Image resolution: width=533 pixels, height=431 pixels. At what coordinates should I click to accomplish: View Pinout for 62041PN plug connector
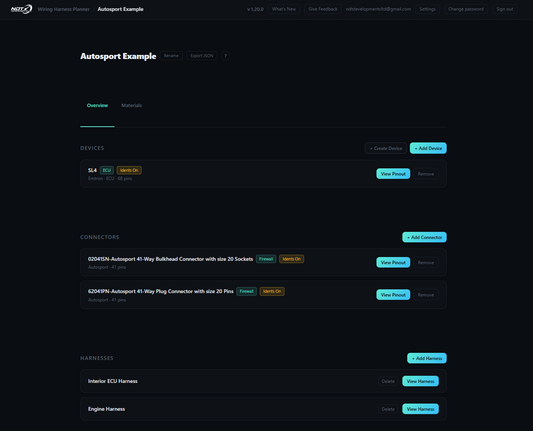393,295
